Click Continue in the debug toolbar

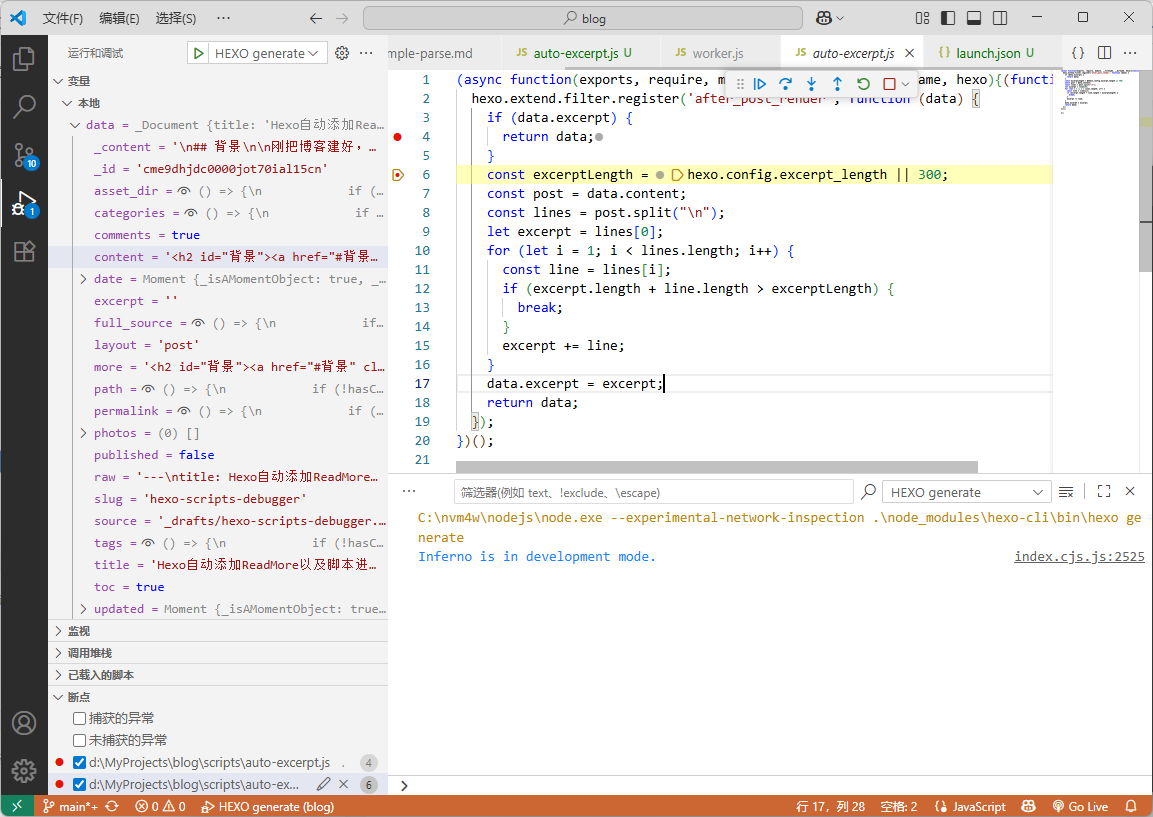(x=760, y=85)
